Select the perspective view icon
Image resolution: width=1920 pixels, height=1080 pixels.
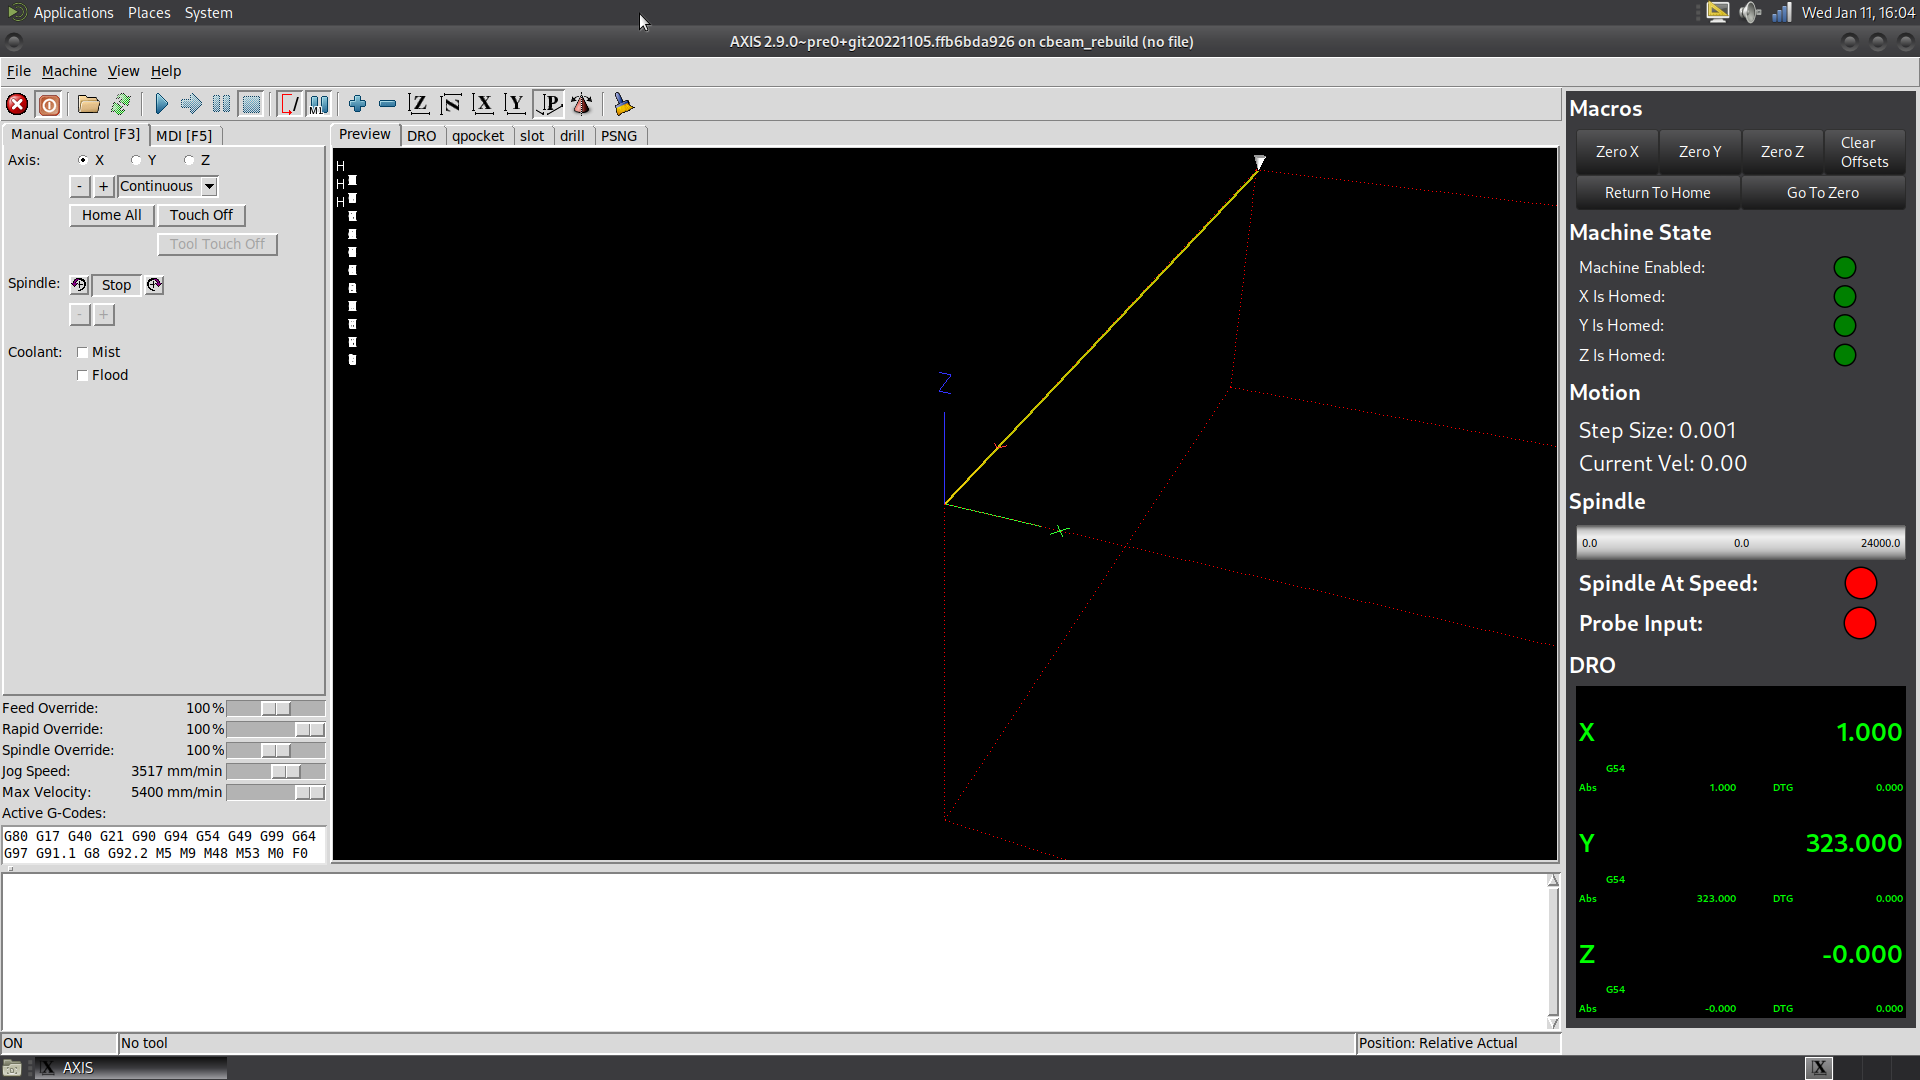(x=549, y=104)
